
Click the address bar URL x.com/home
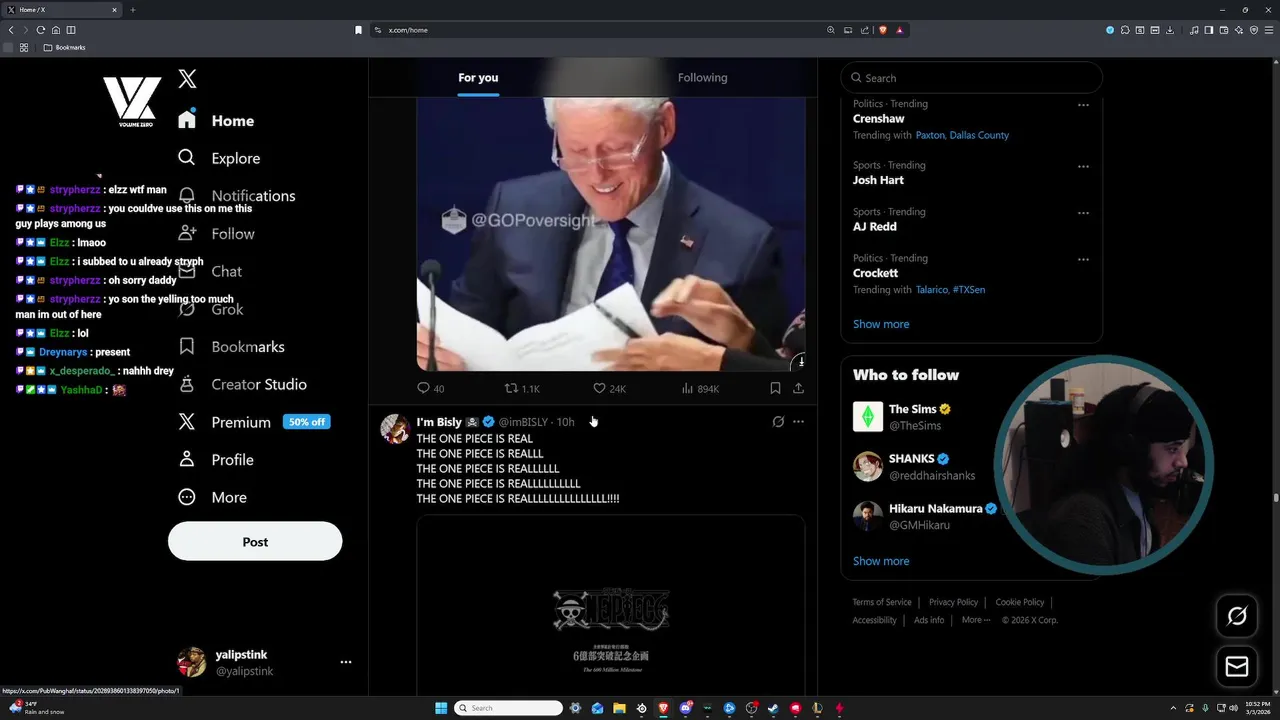(x=408, y=30)
